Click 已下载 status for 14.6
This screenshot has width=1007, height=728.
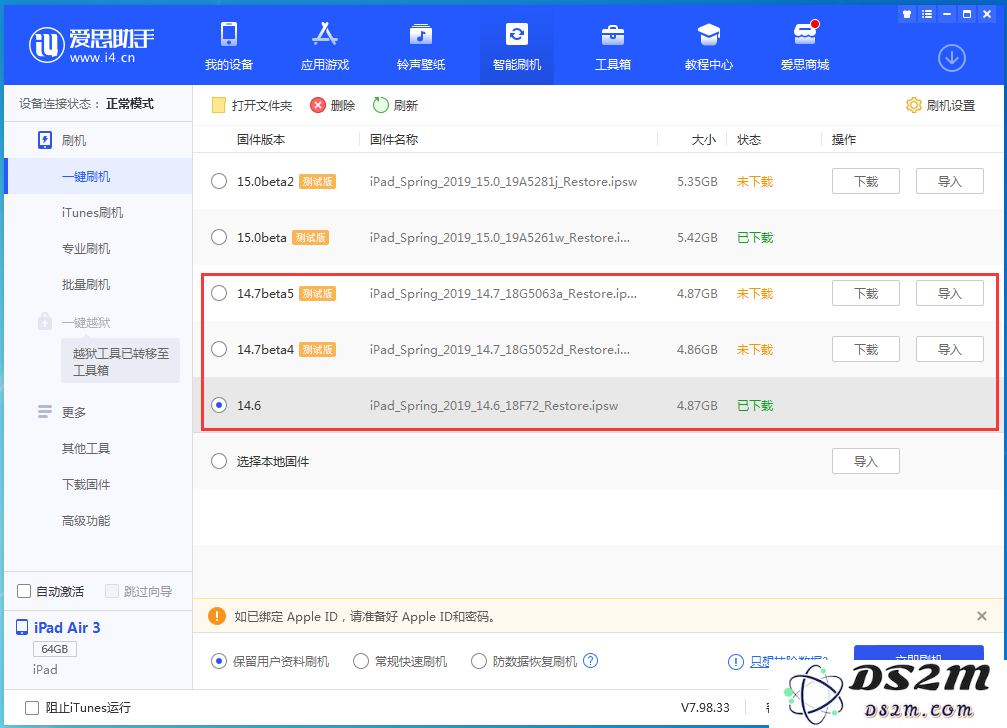[755, 406]
